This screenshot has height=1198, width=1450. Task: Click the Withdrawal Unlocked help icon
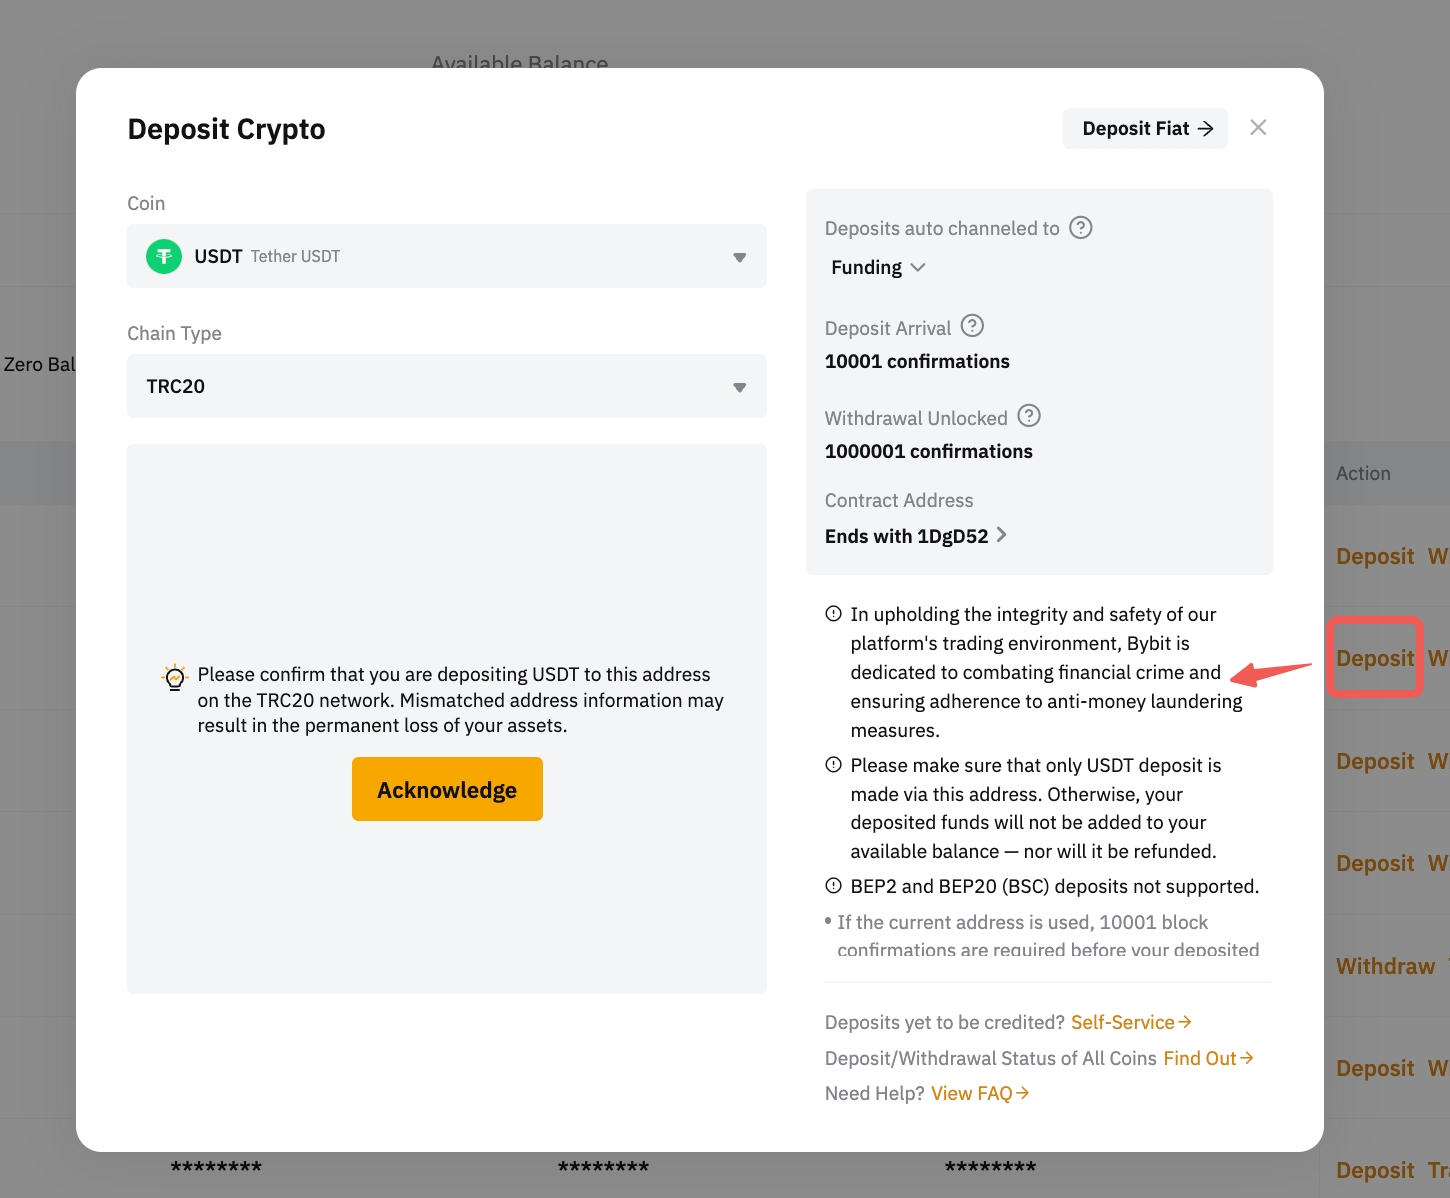pyautogui.click(x=1029, y=416)
